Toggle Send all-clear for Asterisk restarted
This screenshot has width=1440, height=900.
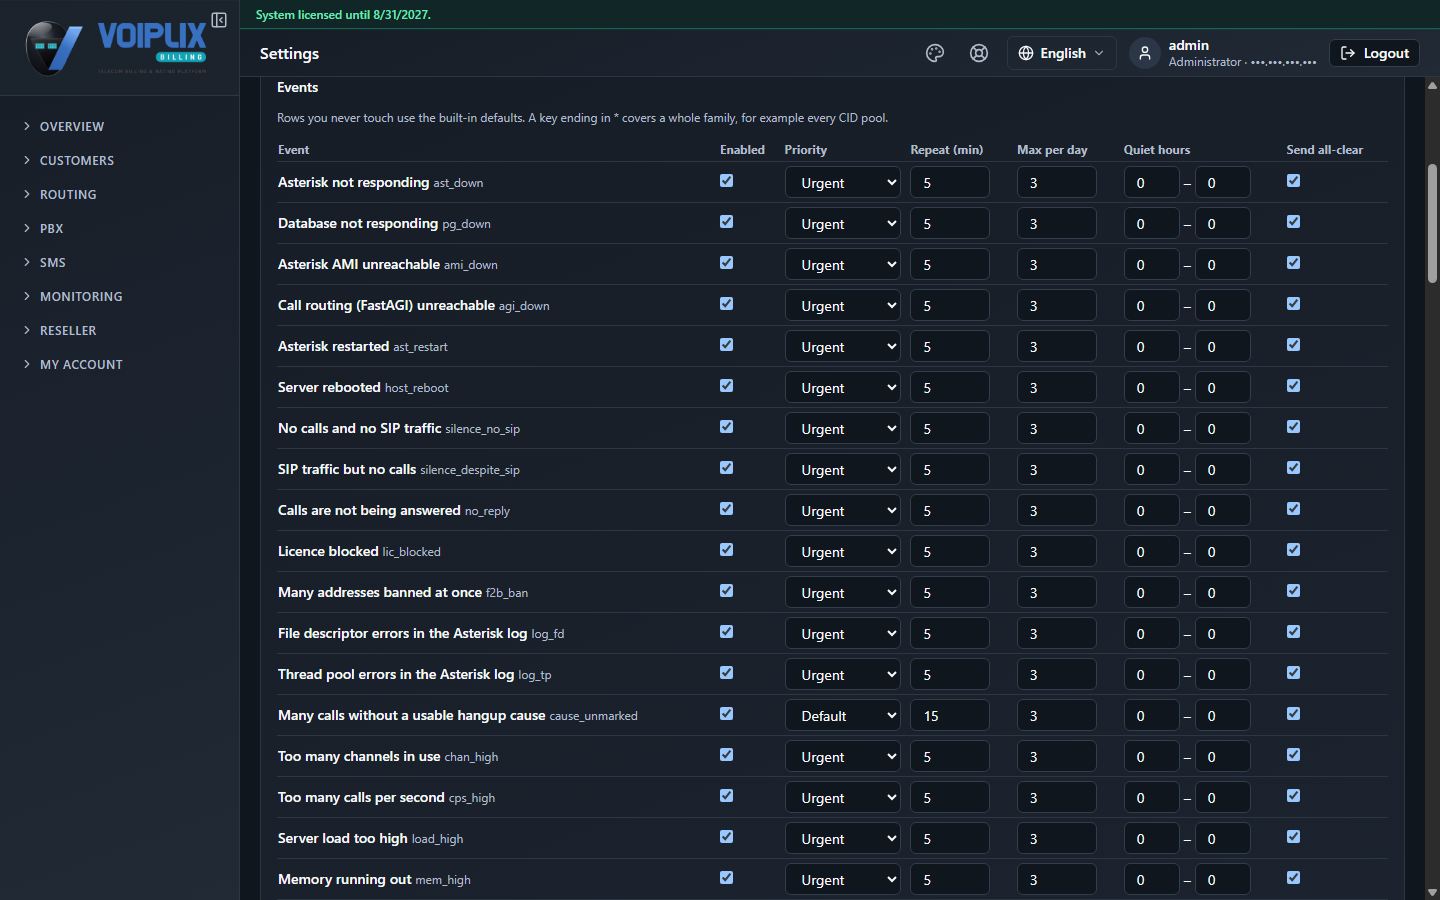(x=1294, y=345)
